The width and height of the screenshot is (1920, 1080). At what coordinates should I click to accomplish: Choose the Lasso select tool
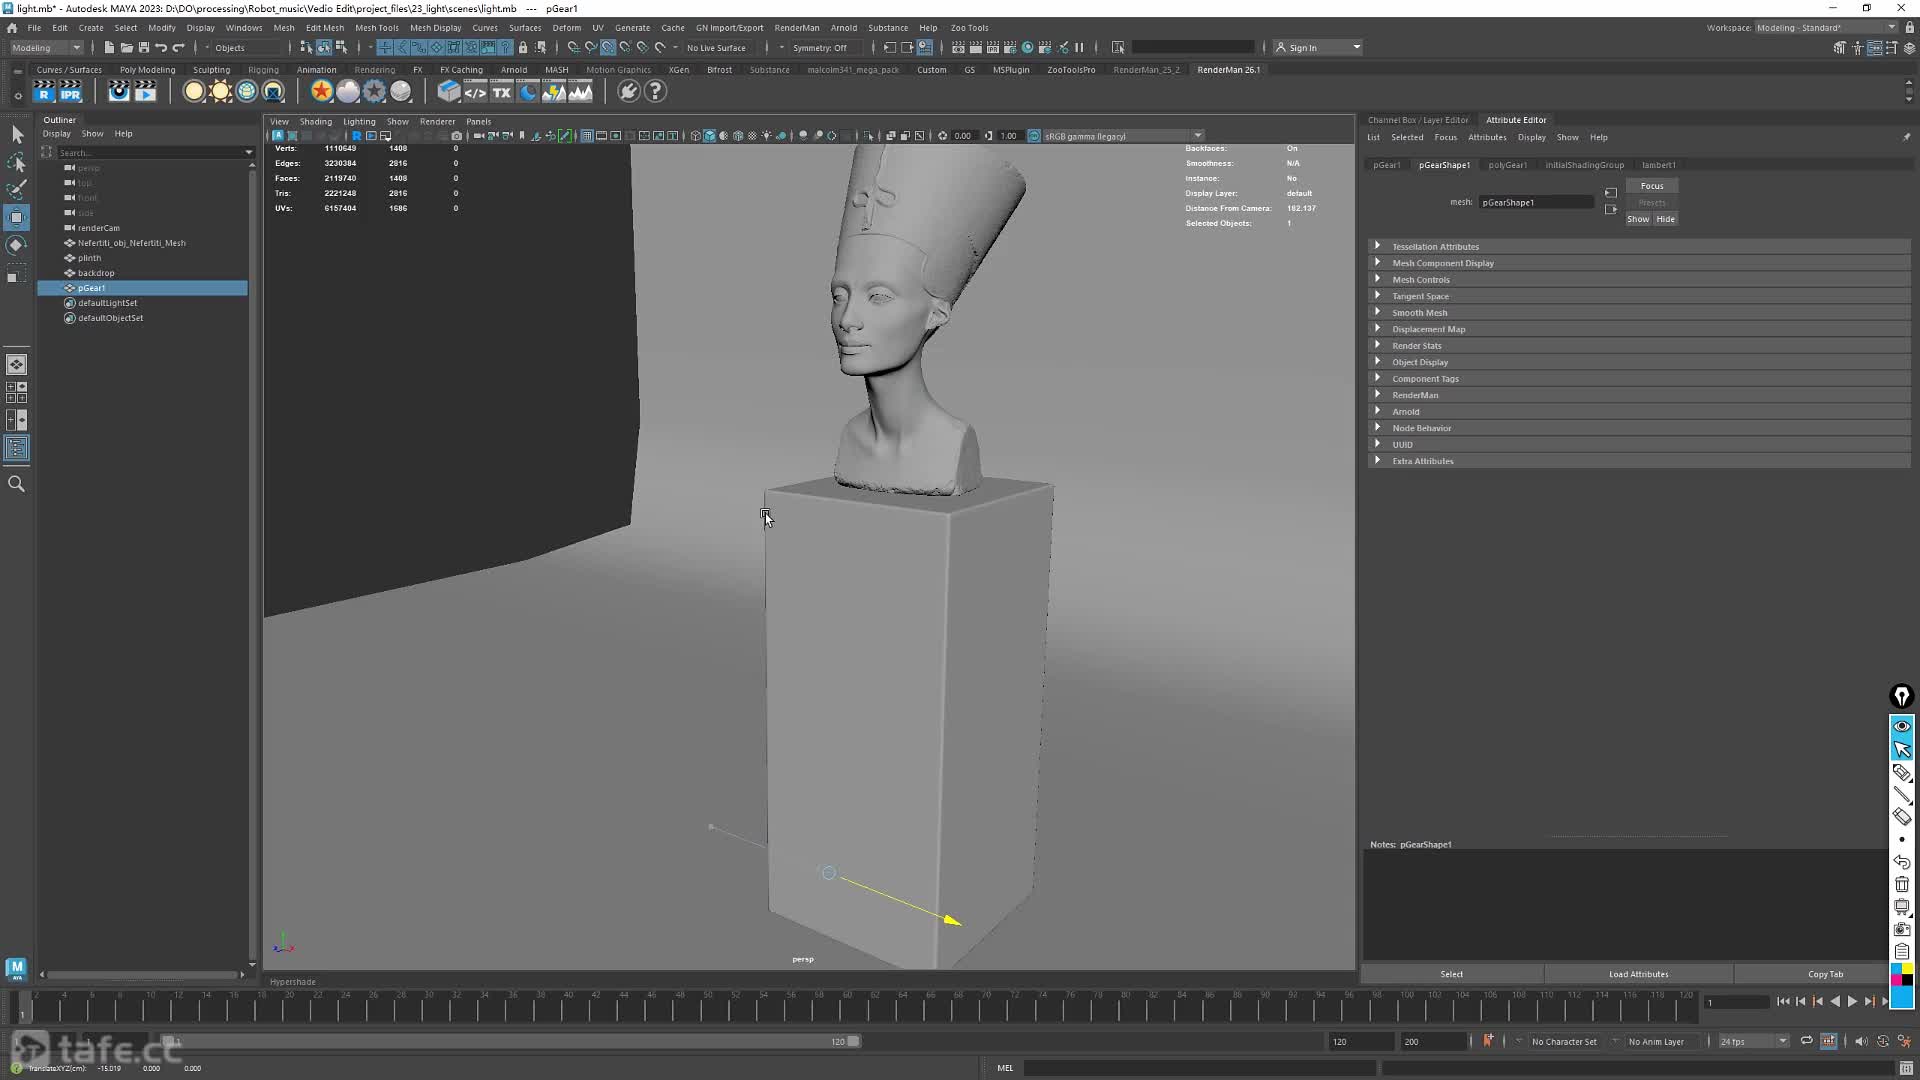pos(17,162)
